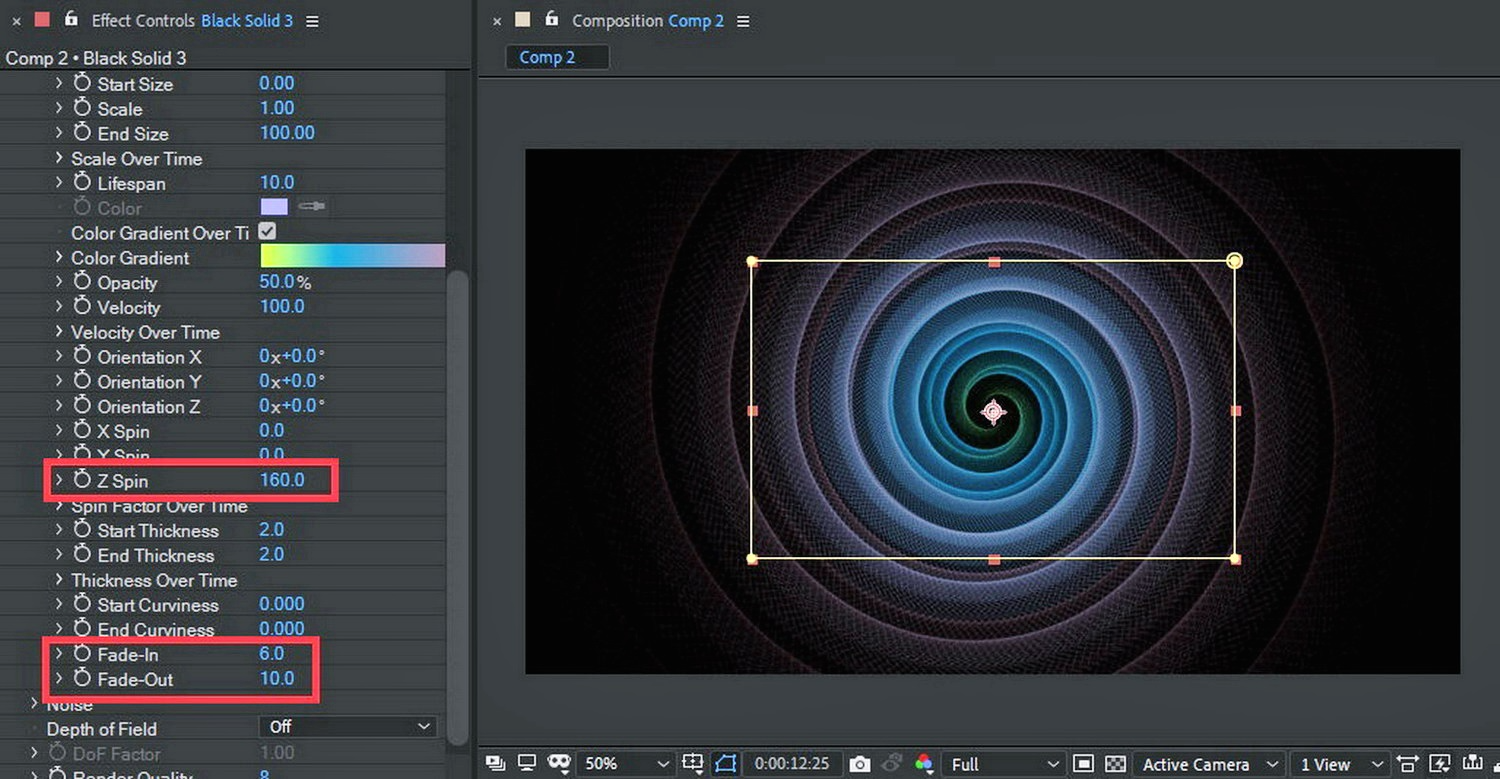Image resolution: width=1500 pixels, height=779 pixels.
Task: Click the lavender Color swatch
Action: point(274,207)
